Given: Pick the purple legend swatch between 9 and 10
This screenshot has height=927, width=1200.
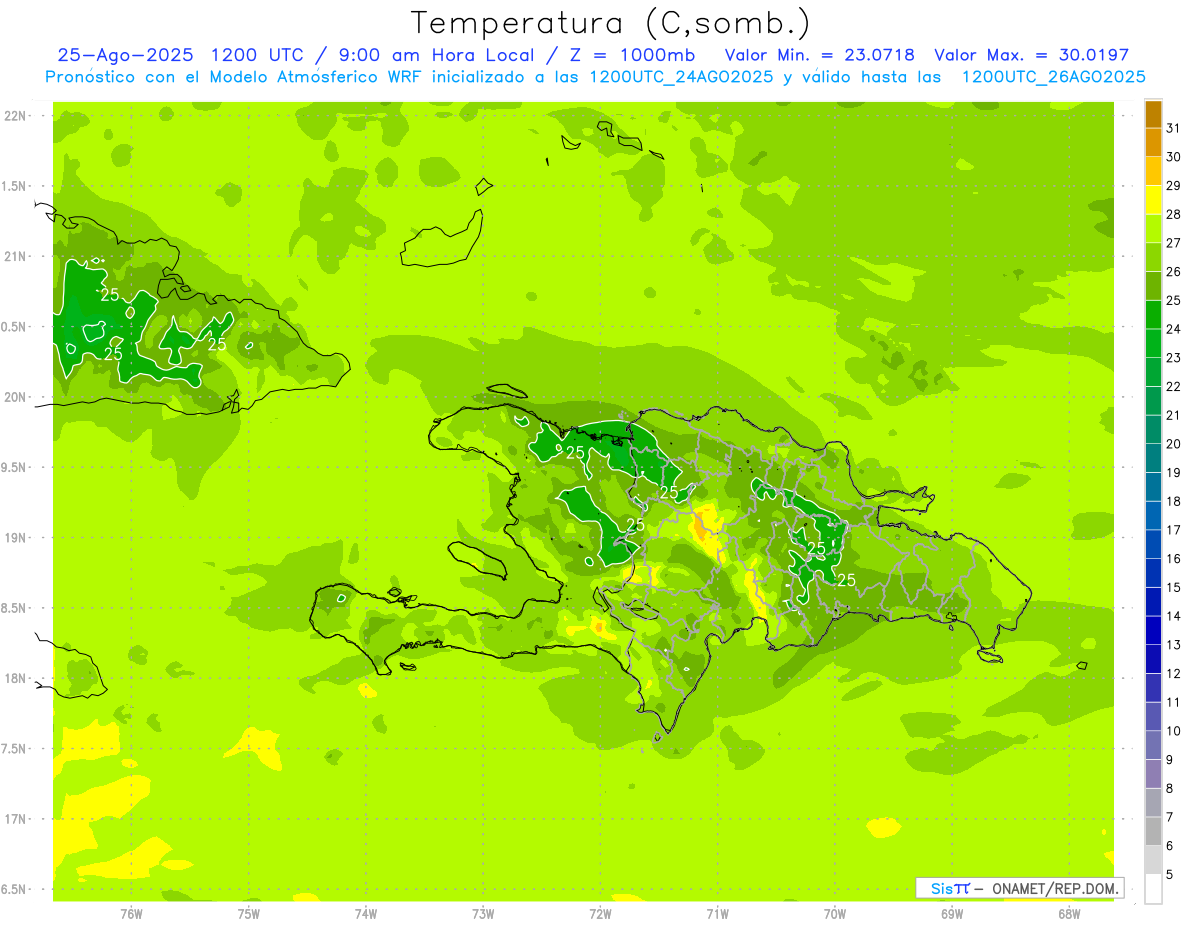Looking at the screenshot, I should pyautogui.click(x=1153, y=745).
